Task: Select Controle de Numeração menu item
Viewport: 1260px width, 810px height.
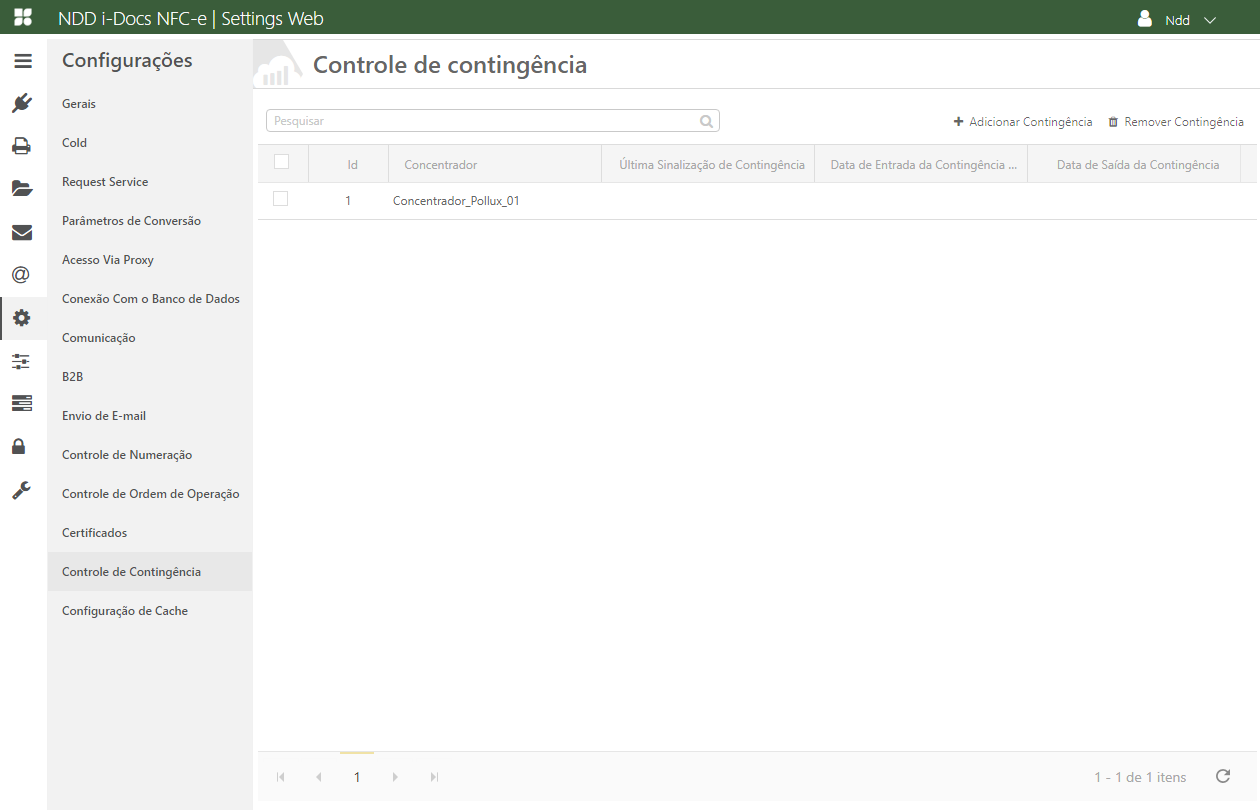Action: tap(127, 455)
